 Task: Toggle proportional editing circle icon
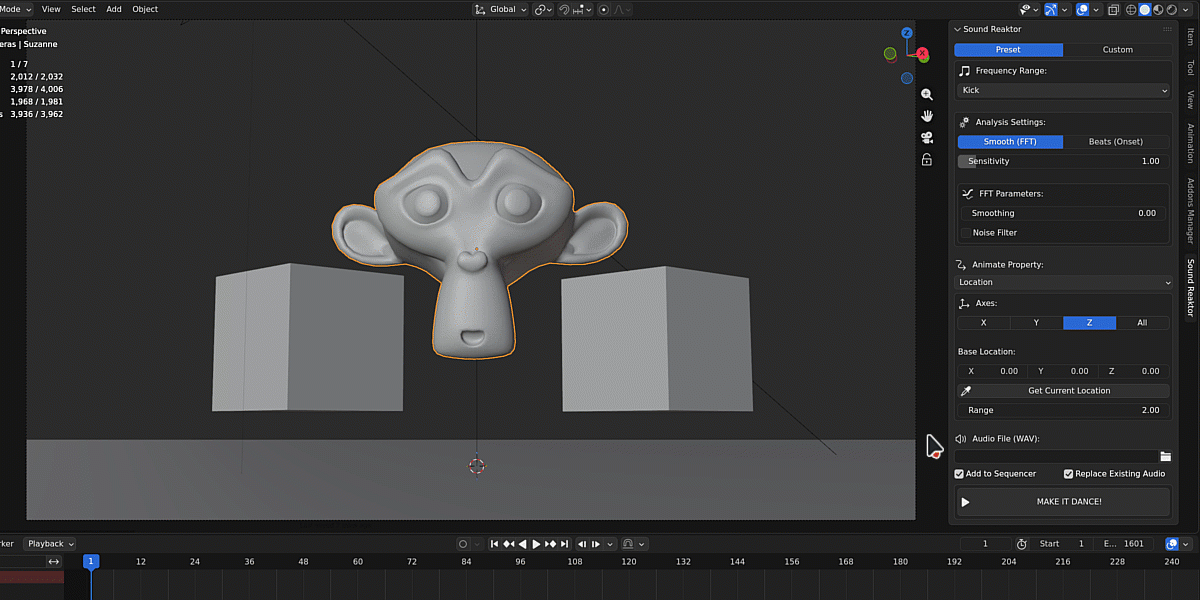(602, 9)
